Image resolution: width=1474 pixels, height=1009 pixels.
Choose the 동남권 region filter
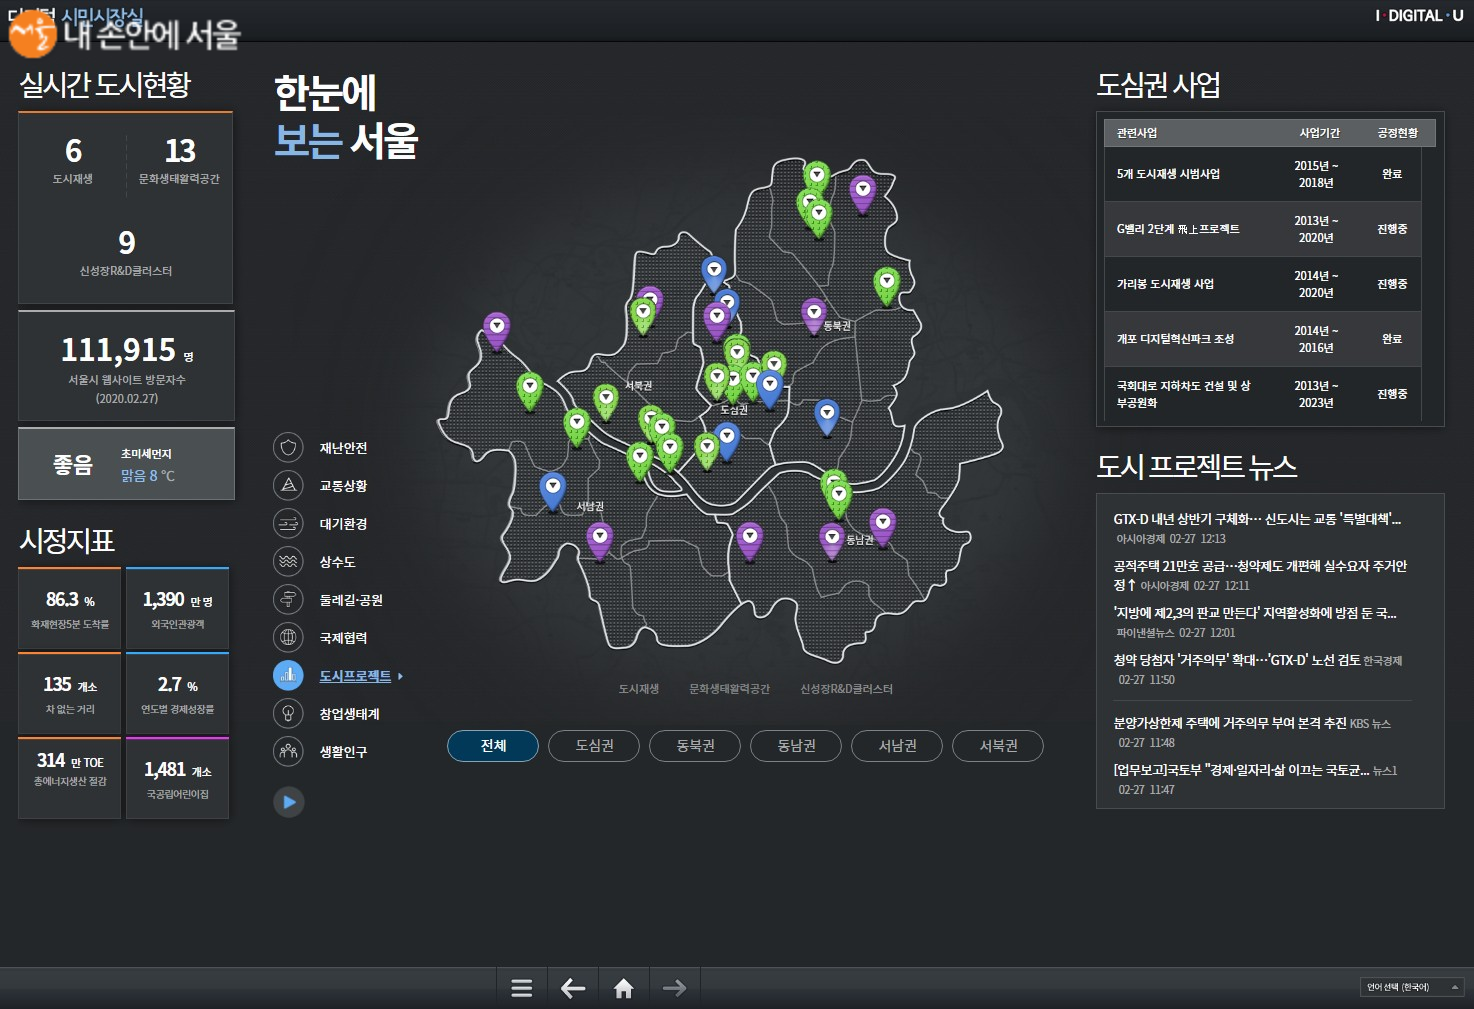point(796,746)
